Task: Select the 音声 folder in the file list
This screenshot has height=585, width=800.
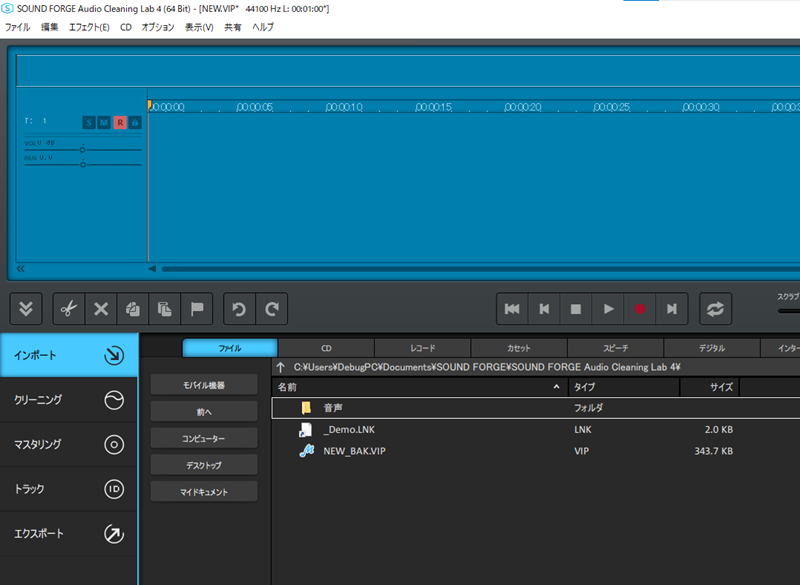Action: coord(536,408)
